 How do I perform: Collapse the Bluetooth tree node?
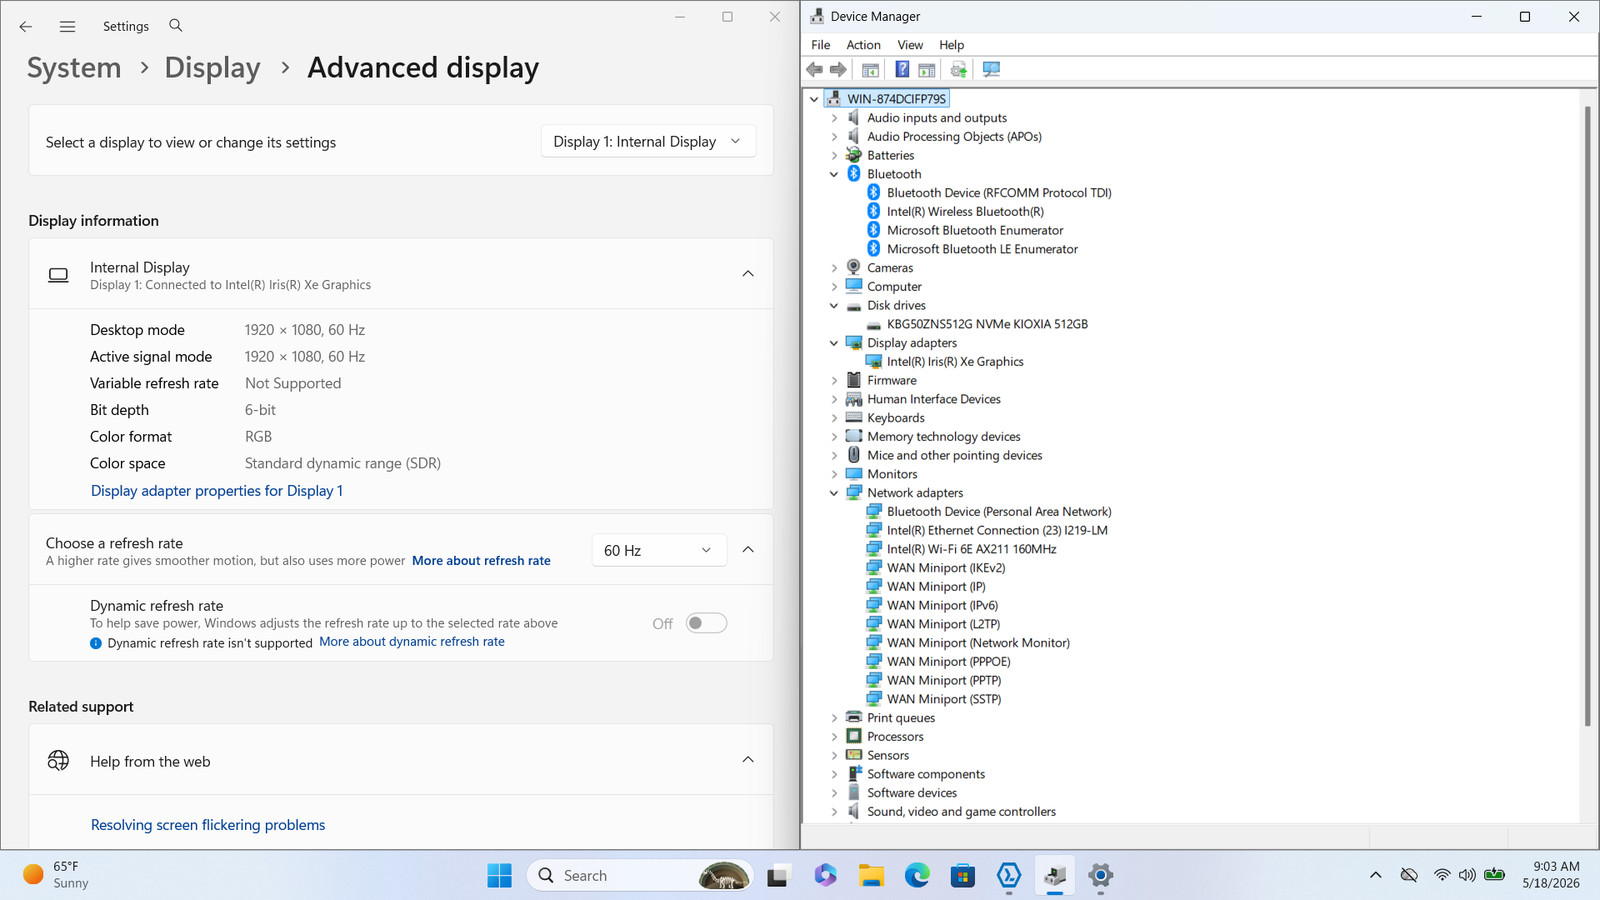point(834,174)
